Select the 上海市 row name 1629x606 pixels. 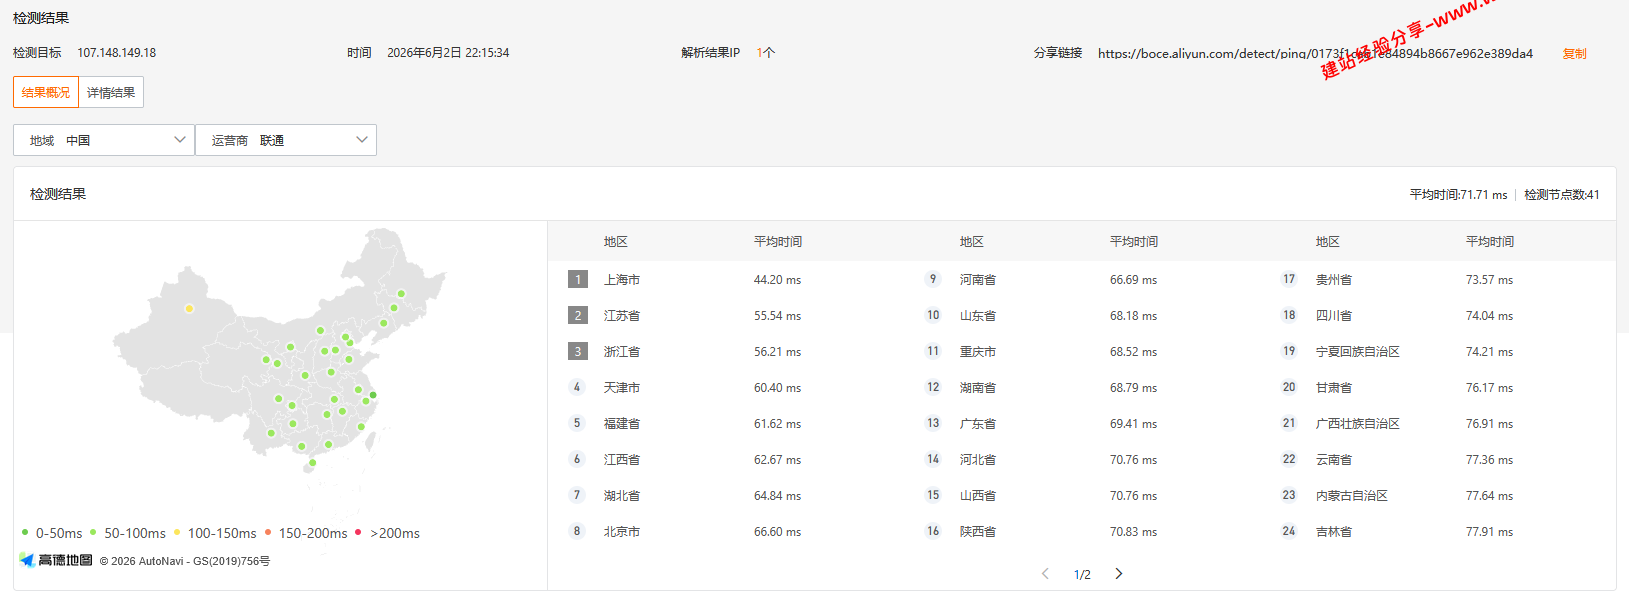tap(622, 280)
